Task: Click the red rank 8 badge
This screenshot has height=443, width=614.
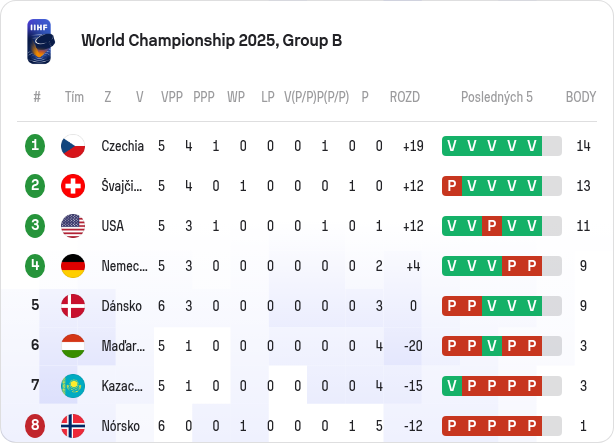Action: tap(35, 426)
